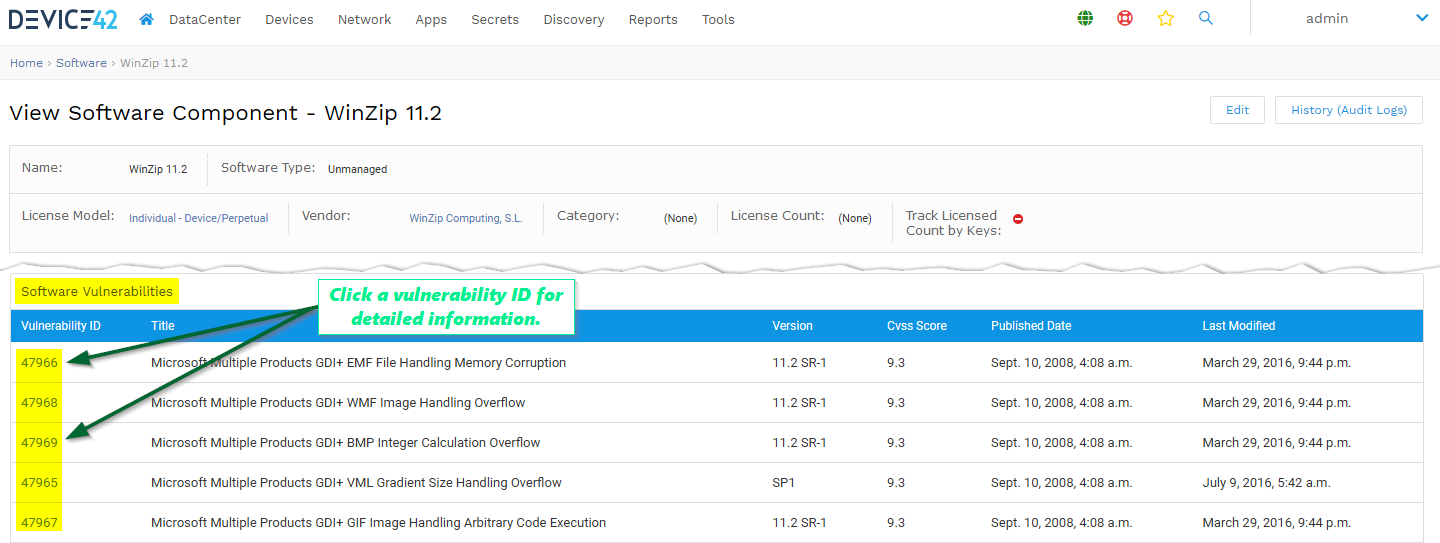Click the Unmanaged software type value
The height and width of the screenshot is (543, 1440).
point(357,169)
